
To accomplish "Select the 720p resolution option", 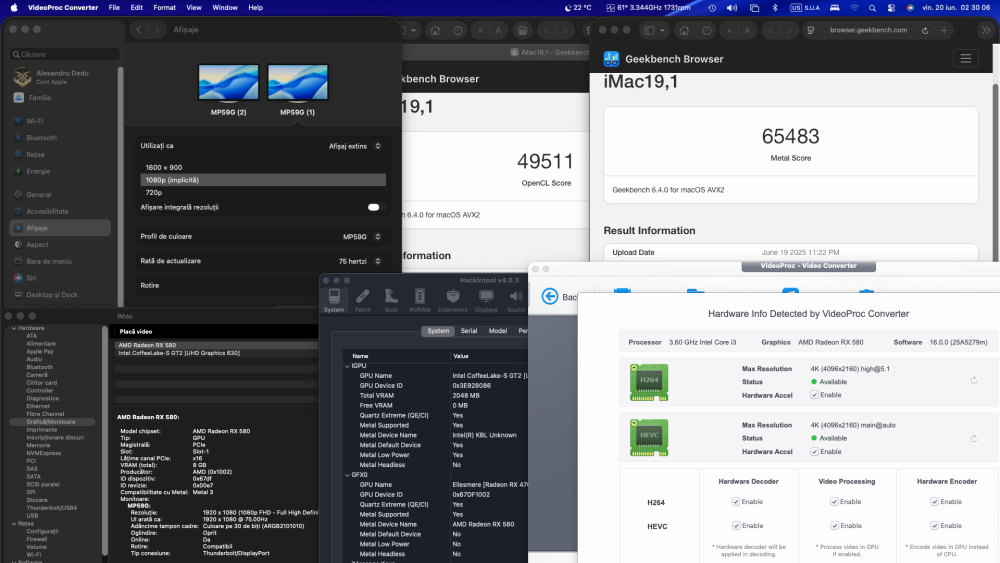I will 263,193.
